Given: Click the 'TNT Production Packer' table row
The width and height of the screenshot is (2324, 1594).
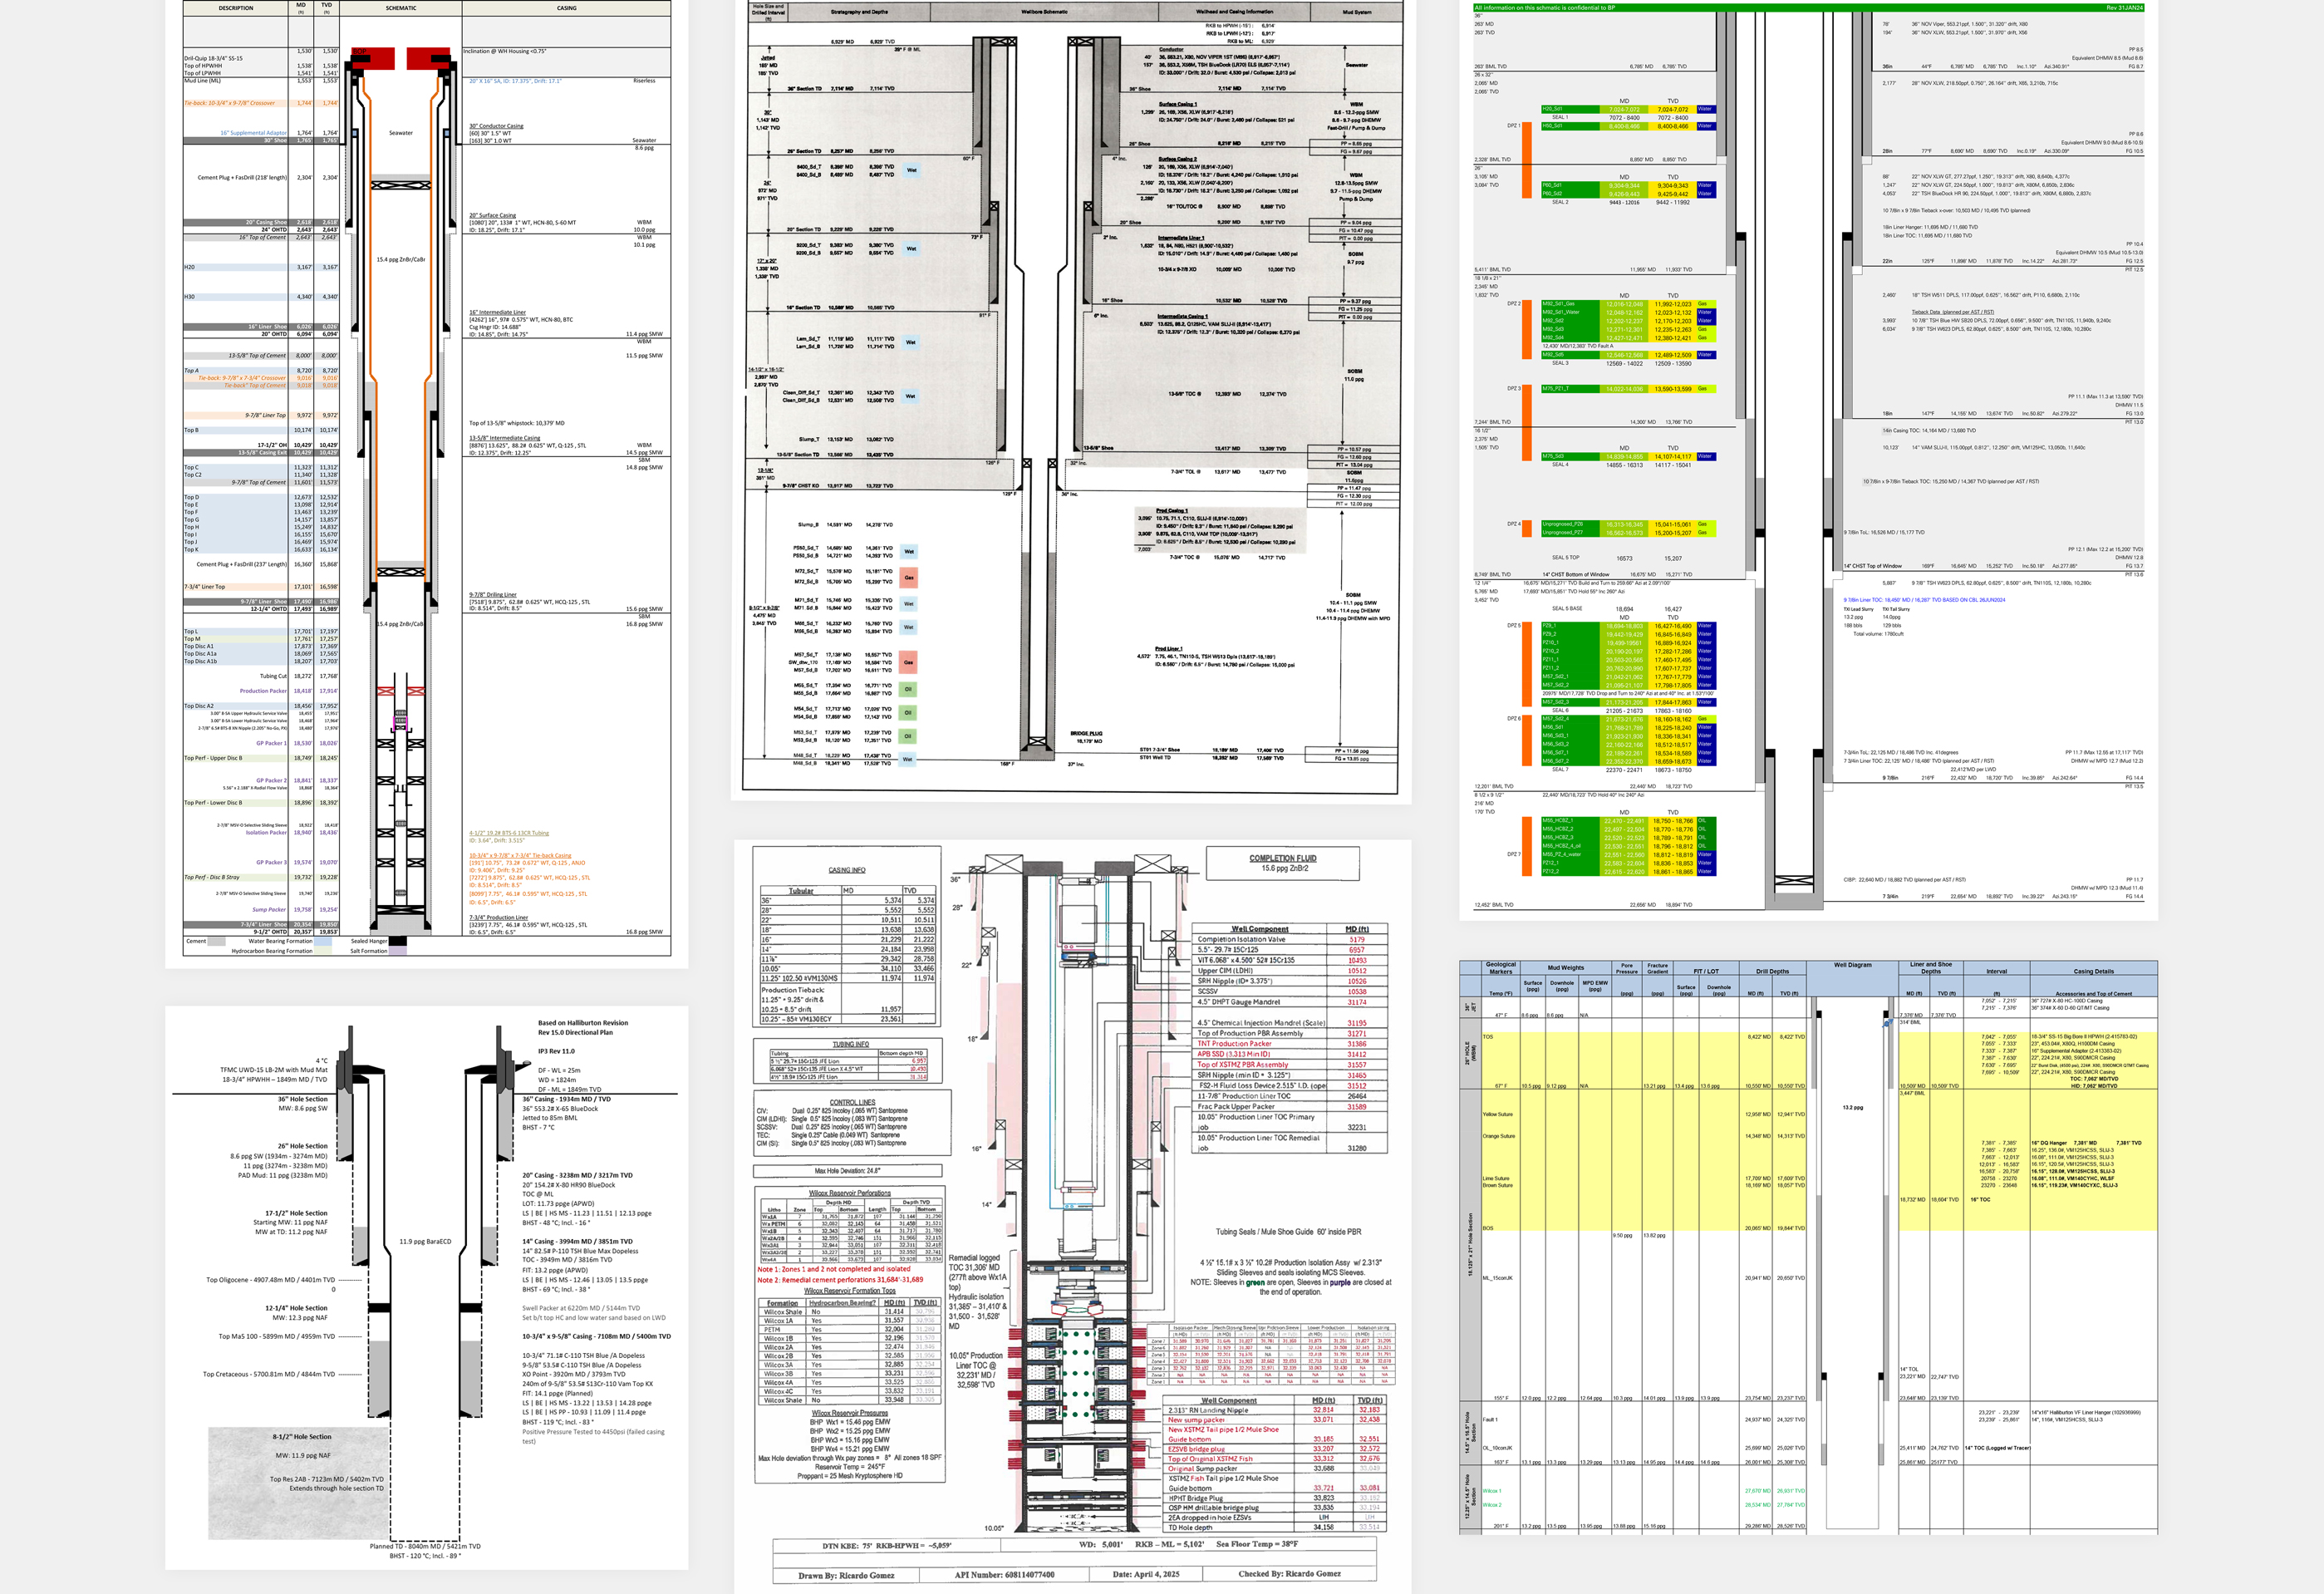Looking at the screenshot, I should pos(1291,1044).
